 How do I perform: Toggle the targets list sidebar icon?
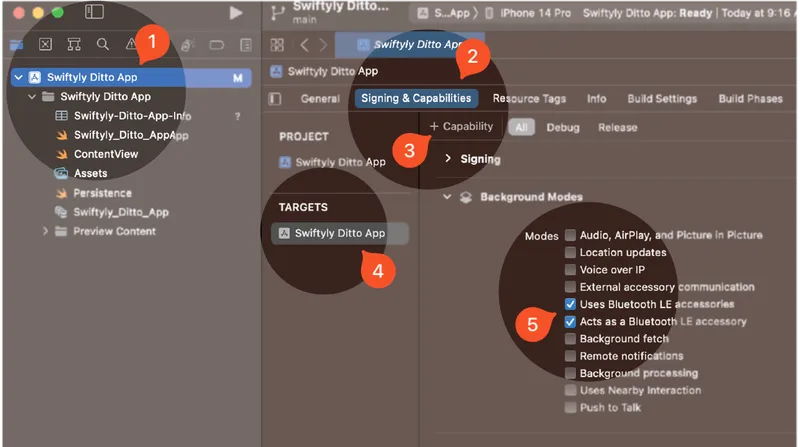click(x=275, y=98)
